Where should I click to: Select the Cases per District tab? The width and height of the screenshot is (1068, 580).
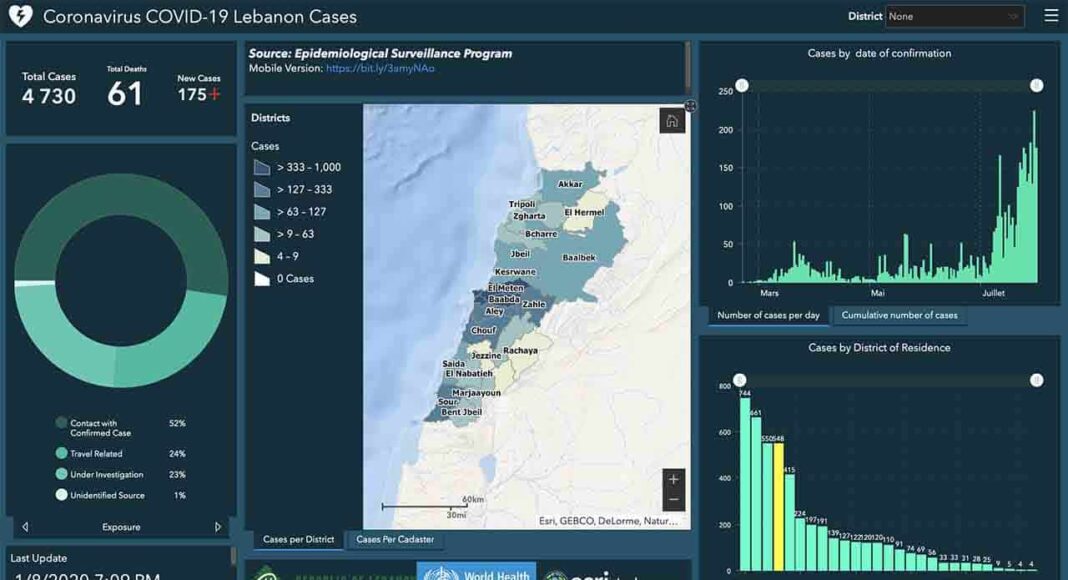click(x=298, y=540)
